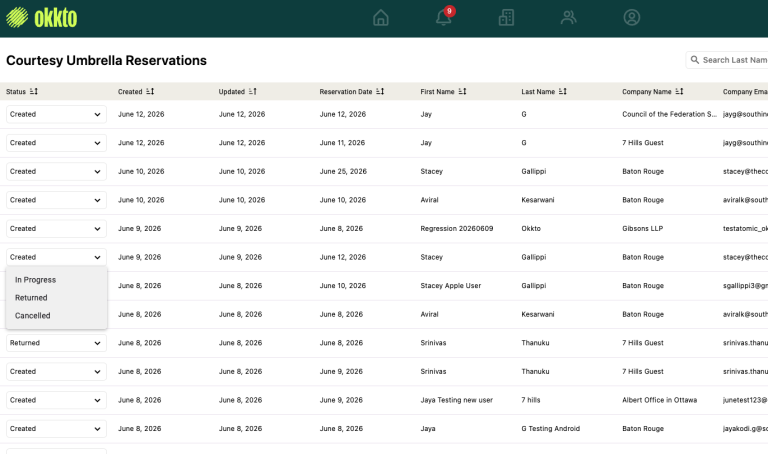
Task: Choose In Progress from status menu
Action: tap(35, 280)
